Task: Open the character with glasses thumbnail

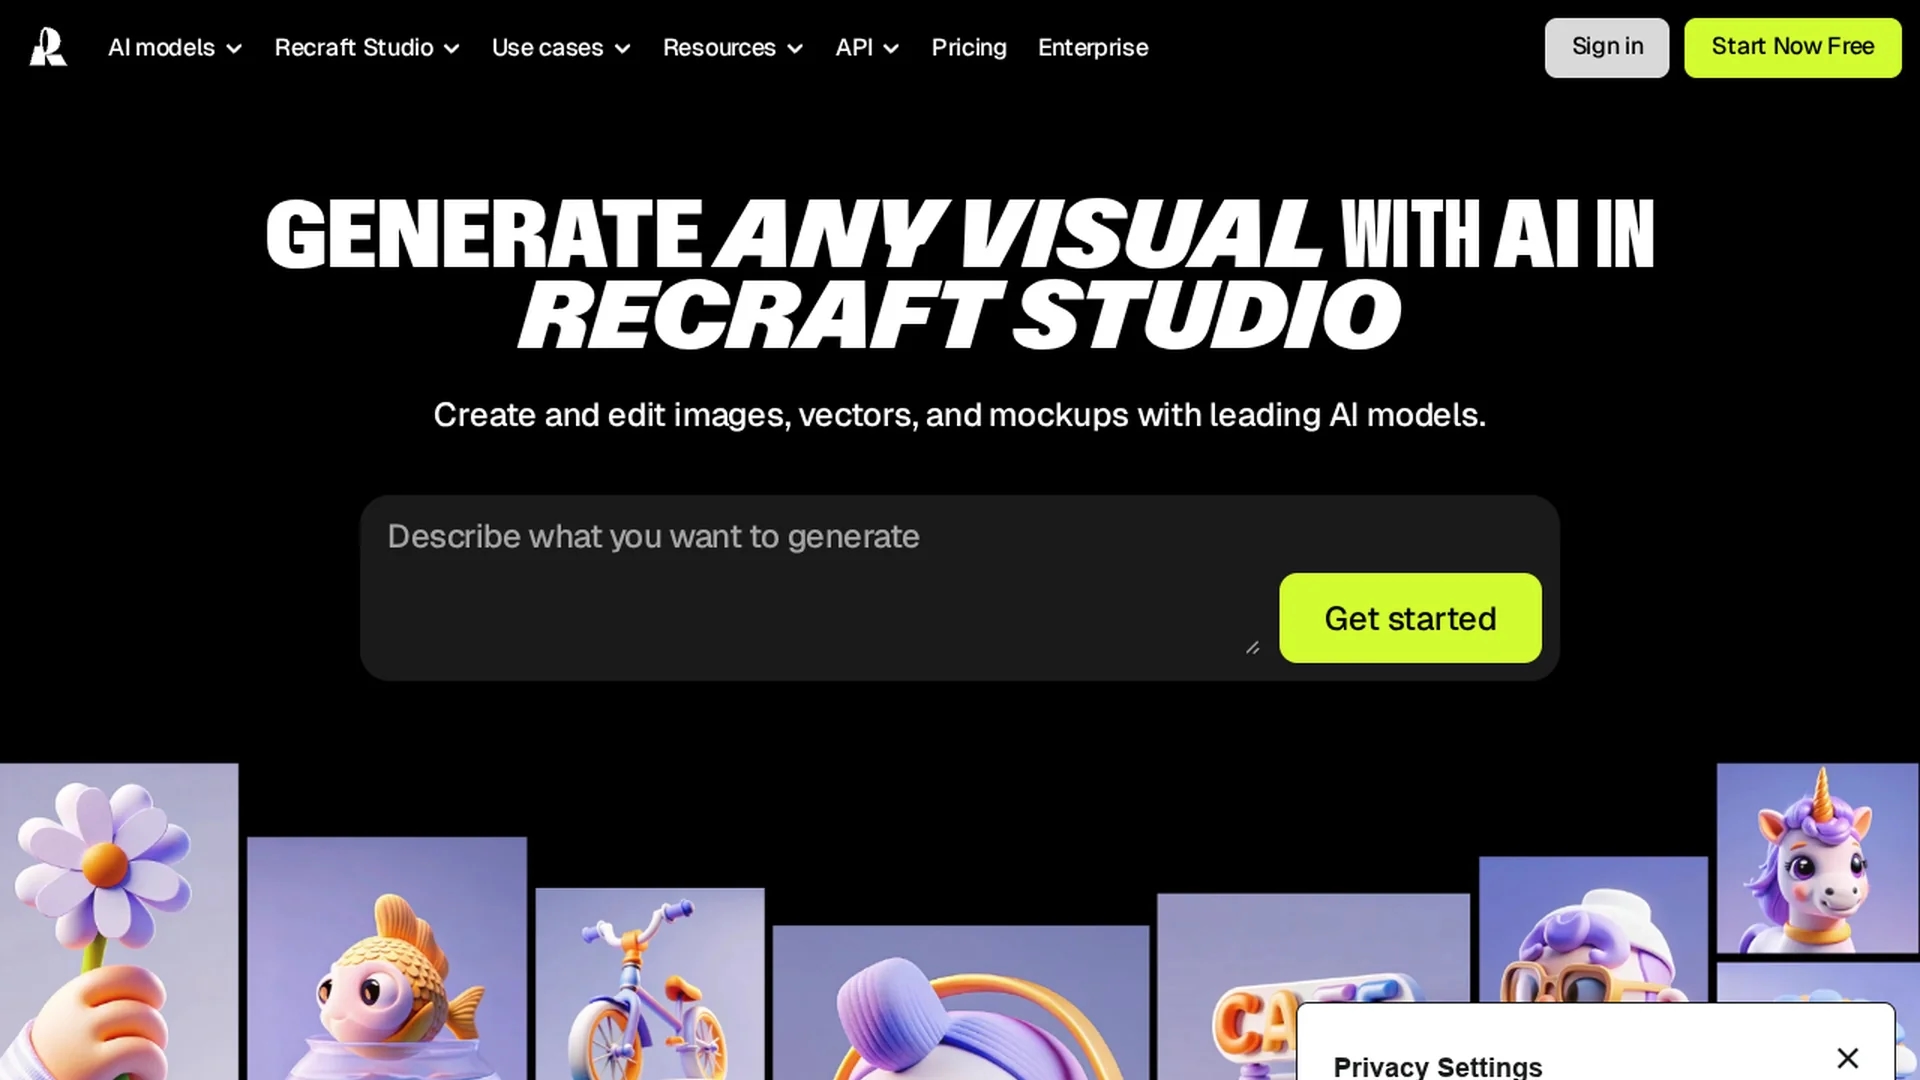Action: click(x=1593, y=929)
